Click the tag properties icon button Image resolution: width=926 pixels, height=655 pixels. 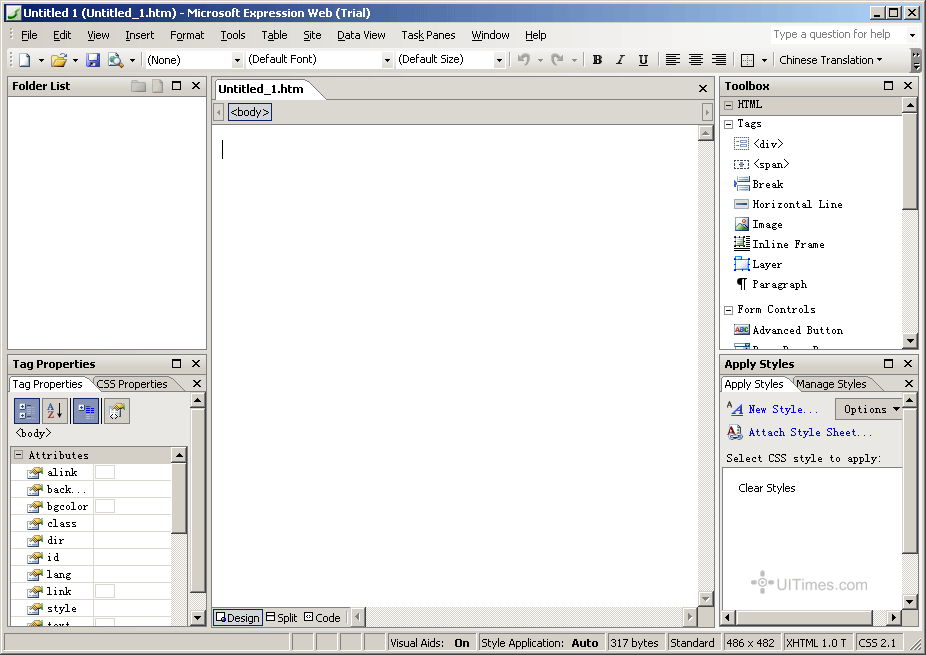click(x=116, y=411)
